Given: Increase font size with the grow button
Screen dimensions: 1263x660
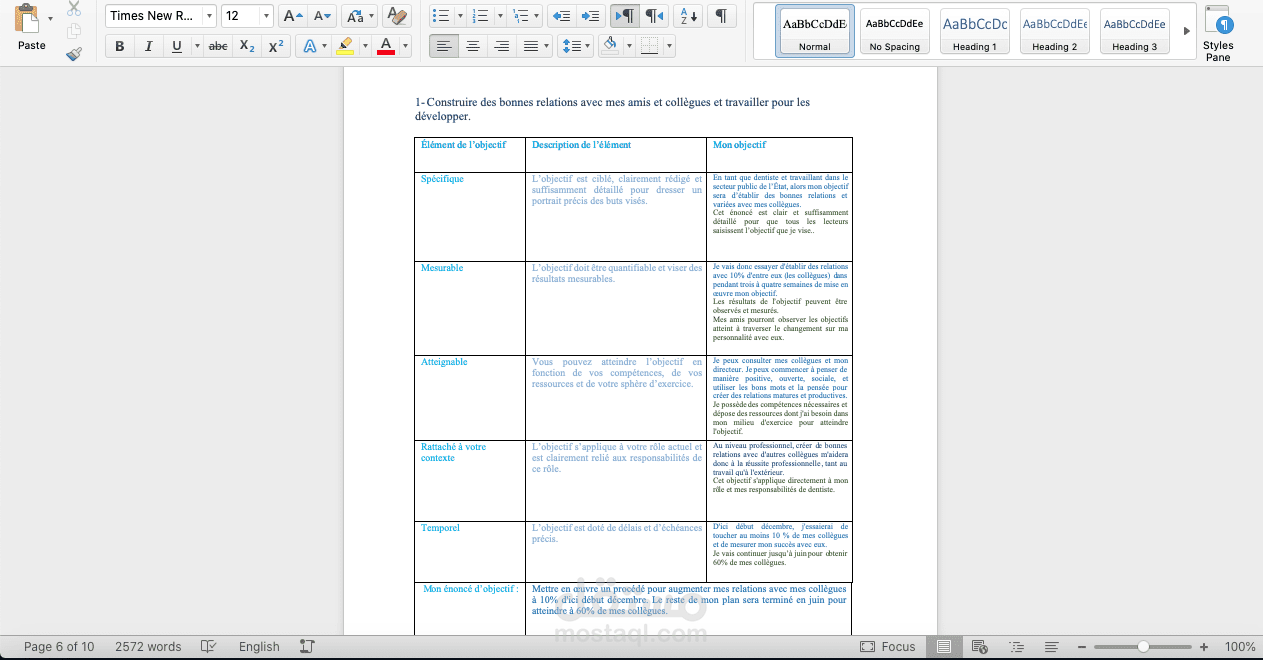Looking at the screenshot, I should pos(292,16).
